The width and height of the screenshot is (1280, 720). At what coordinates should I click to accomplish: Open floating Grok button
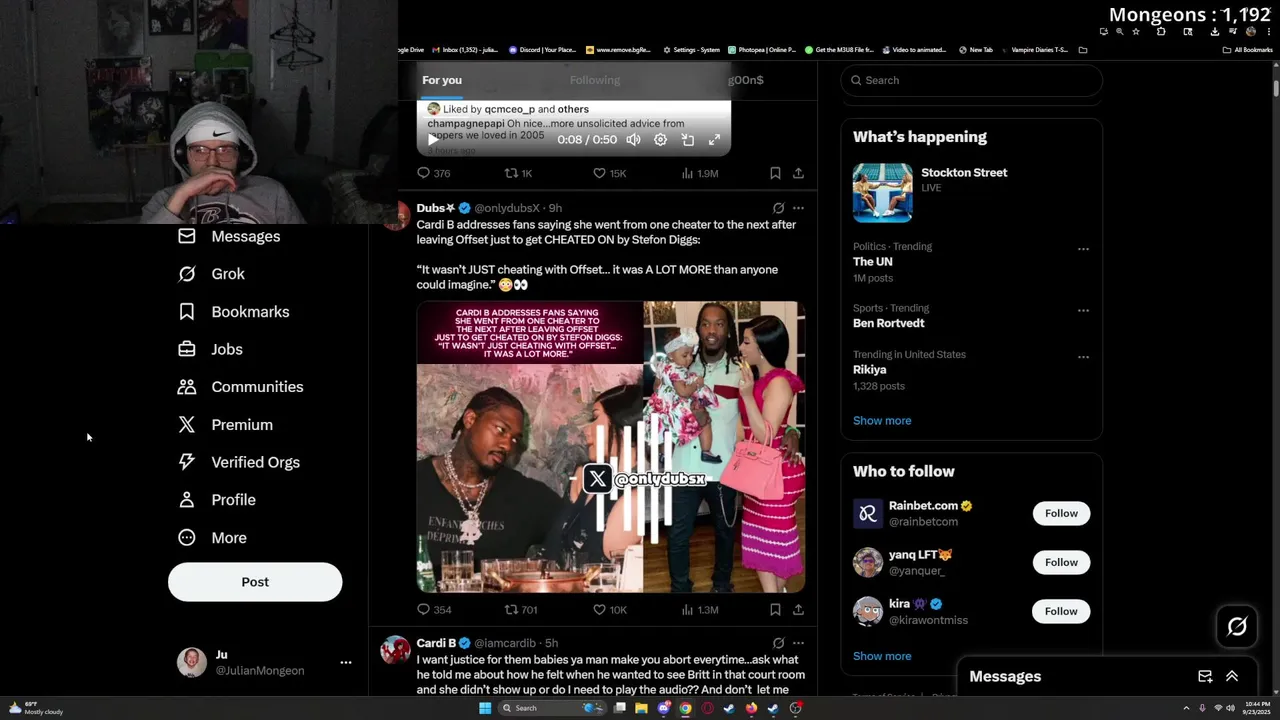[1237, 627]
